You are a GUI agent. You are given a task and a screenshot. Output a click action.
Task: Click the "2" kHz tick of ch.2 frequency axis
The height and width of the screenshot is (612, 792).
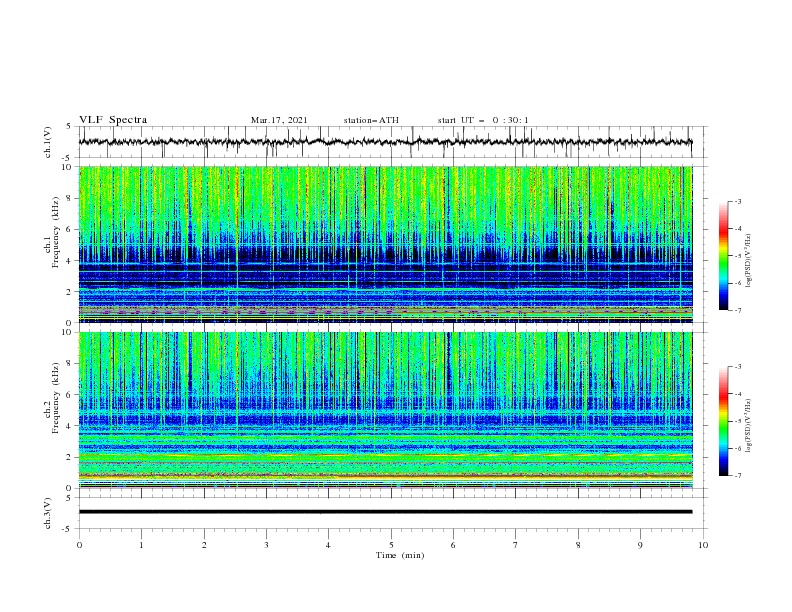(x=70, y=457)
